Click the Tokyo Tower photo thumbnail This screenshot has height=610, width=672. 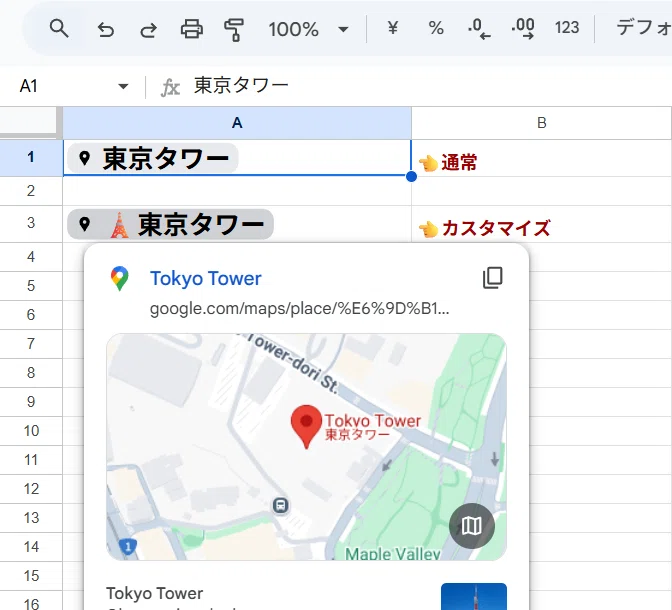pos(474,596)
